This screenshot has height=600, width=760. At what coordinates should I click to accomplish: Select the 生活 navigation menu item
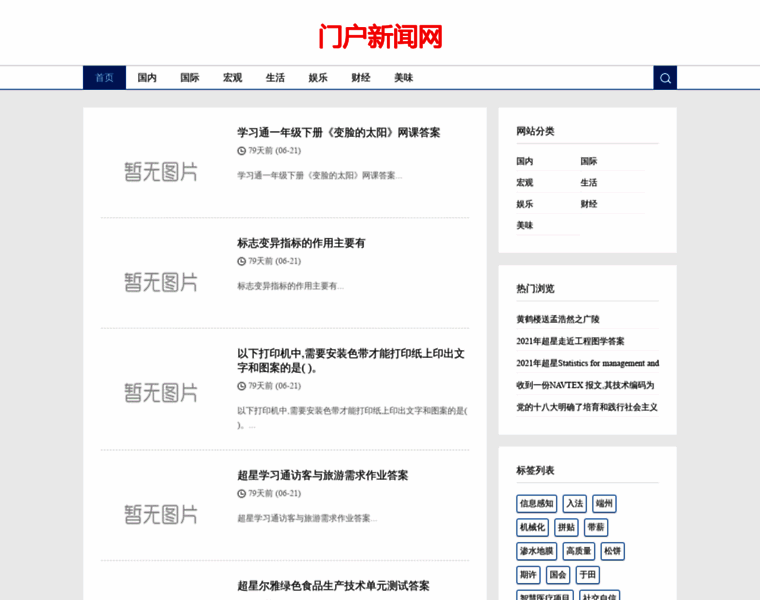tap(275, 78)
